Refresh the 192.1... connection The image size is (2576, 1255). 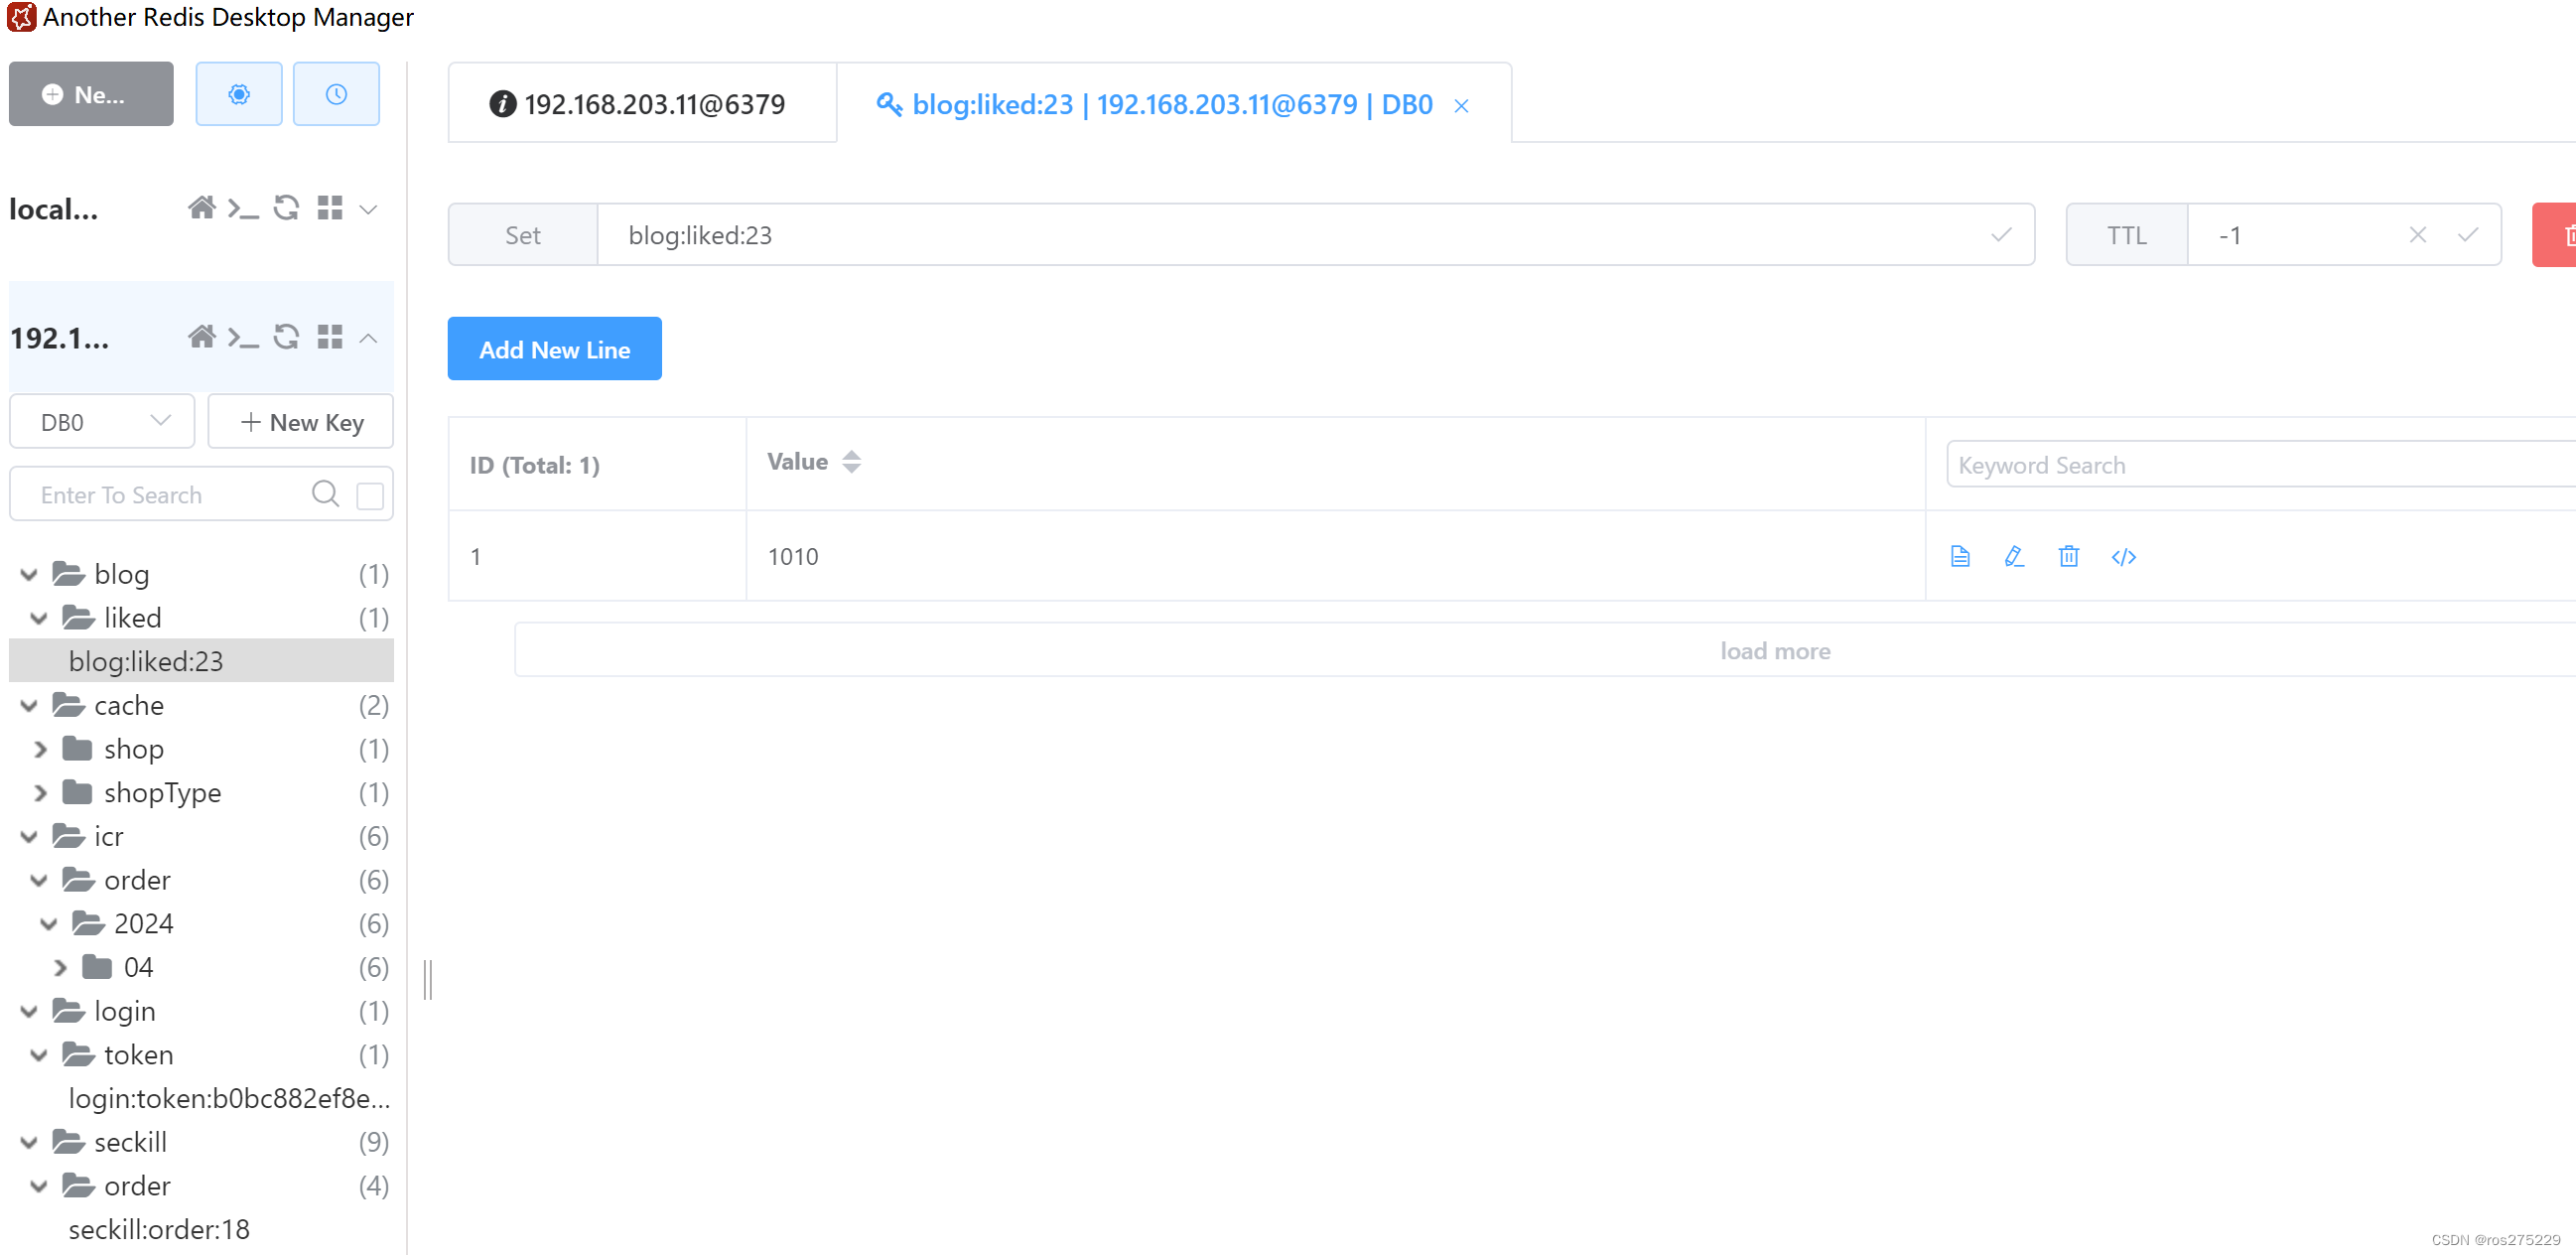(x=286, y=337)
